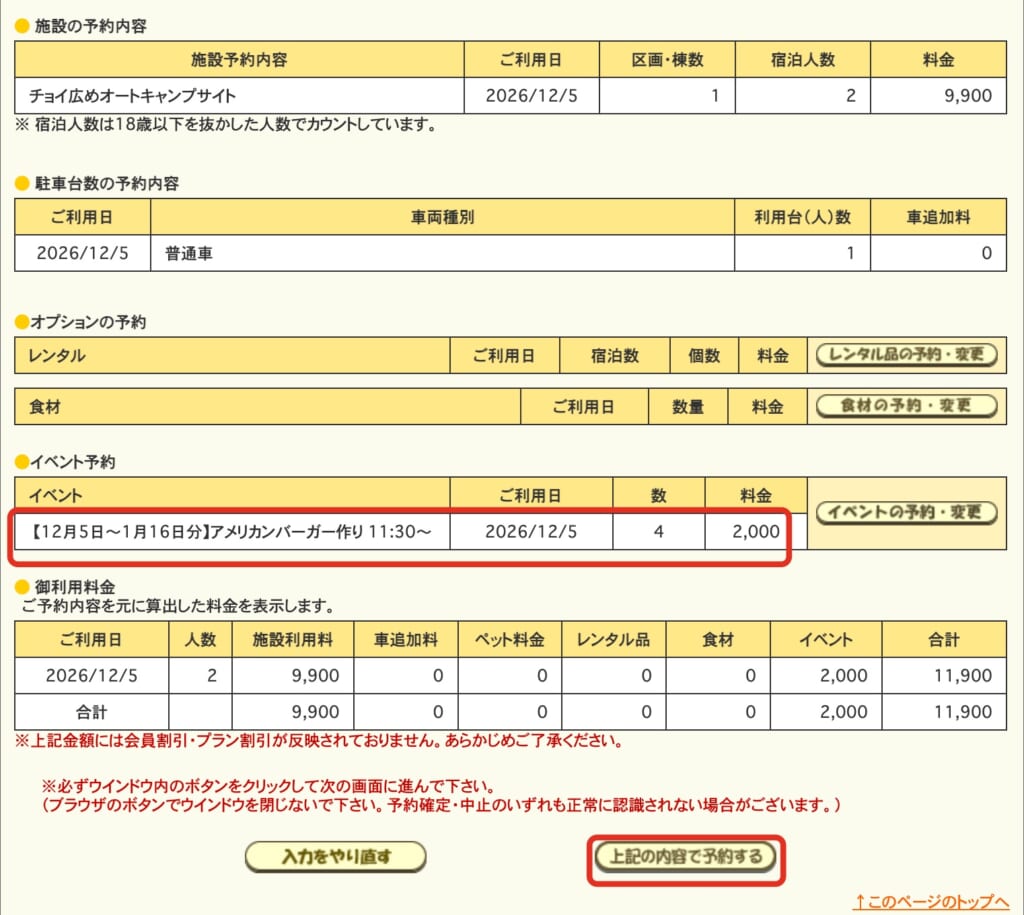Click the 宿泊数 column header
1024x915 pixels.
click(615, 356)
